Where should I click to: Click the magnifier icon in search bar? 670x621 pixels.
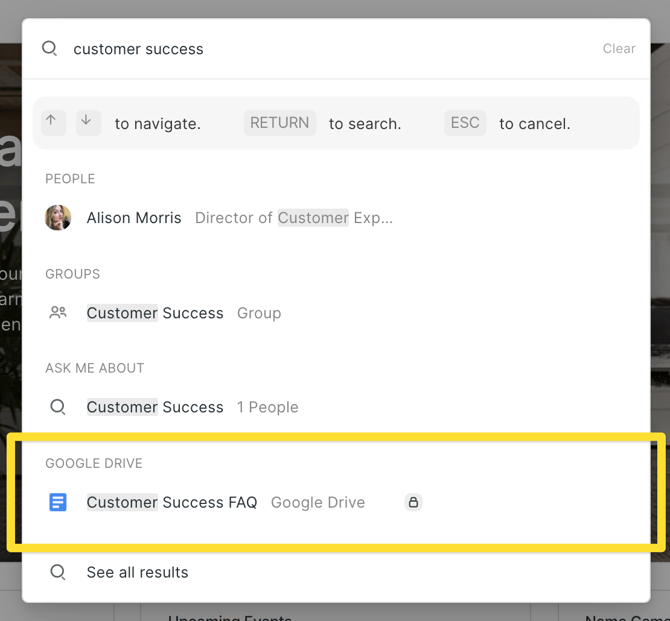[49, 48]
